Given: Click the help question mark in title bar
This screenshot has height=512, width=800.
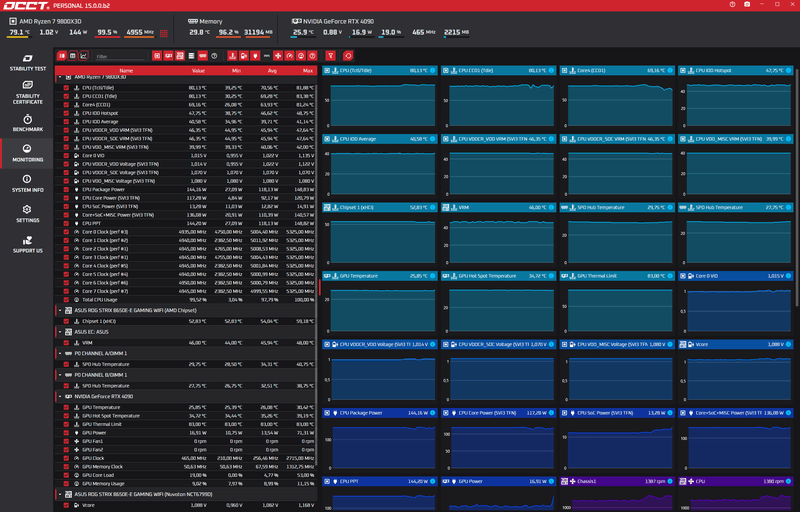Looking at the screenshot, I should (732, 5).
